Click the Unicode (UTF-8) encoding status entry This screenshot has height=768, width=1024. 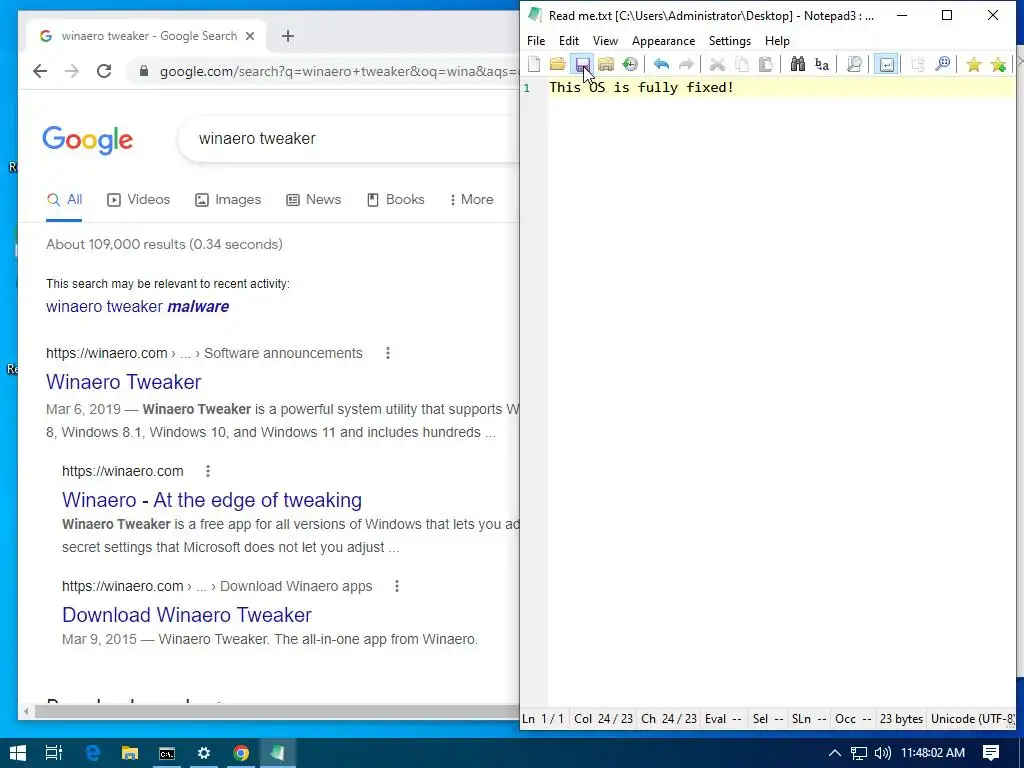(972, 719)
